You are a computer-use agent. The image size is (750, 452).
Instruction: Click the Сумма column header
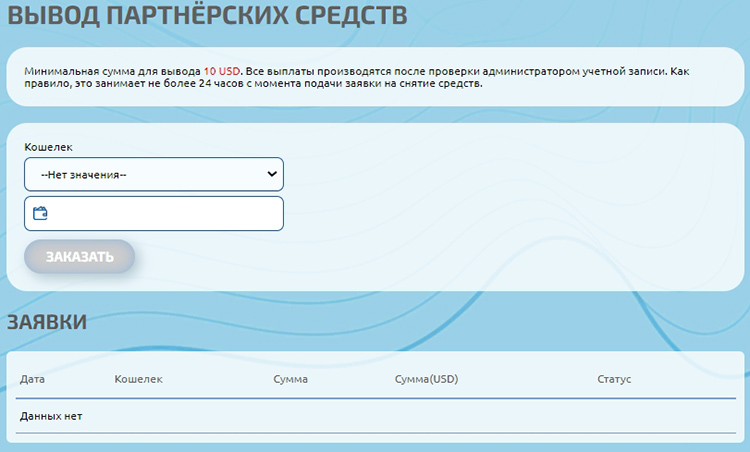290,380
